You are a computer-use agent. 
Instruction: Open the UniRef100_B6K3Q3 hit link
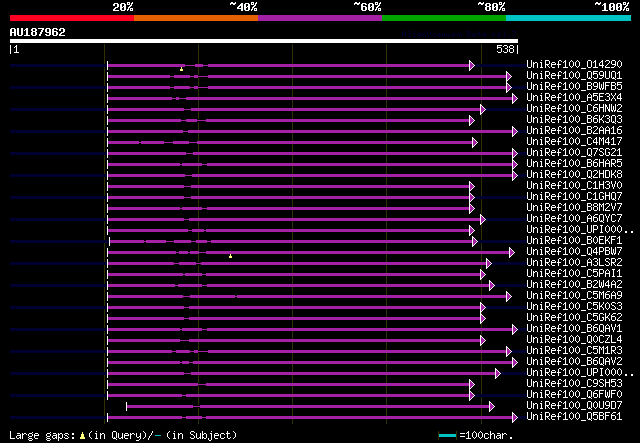point(574,119)
